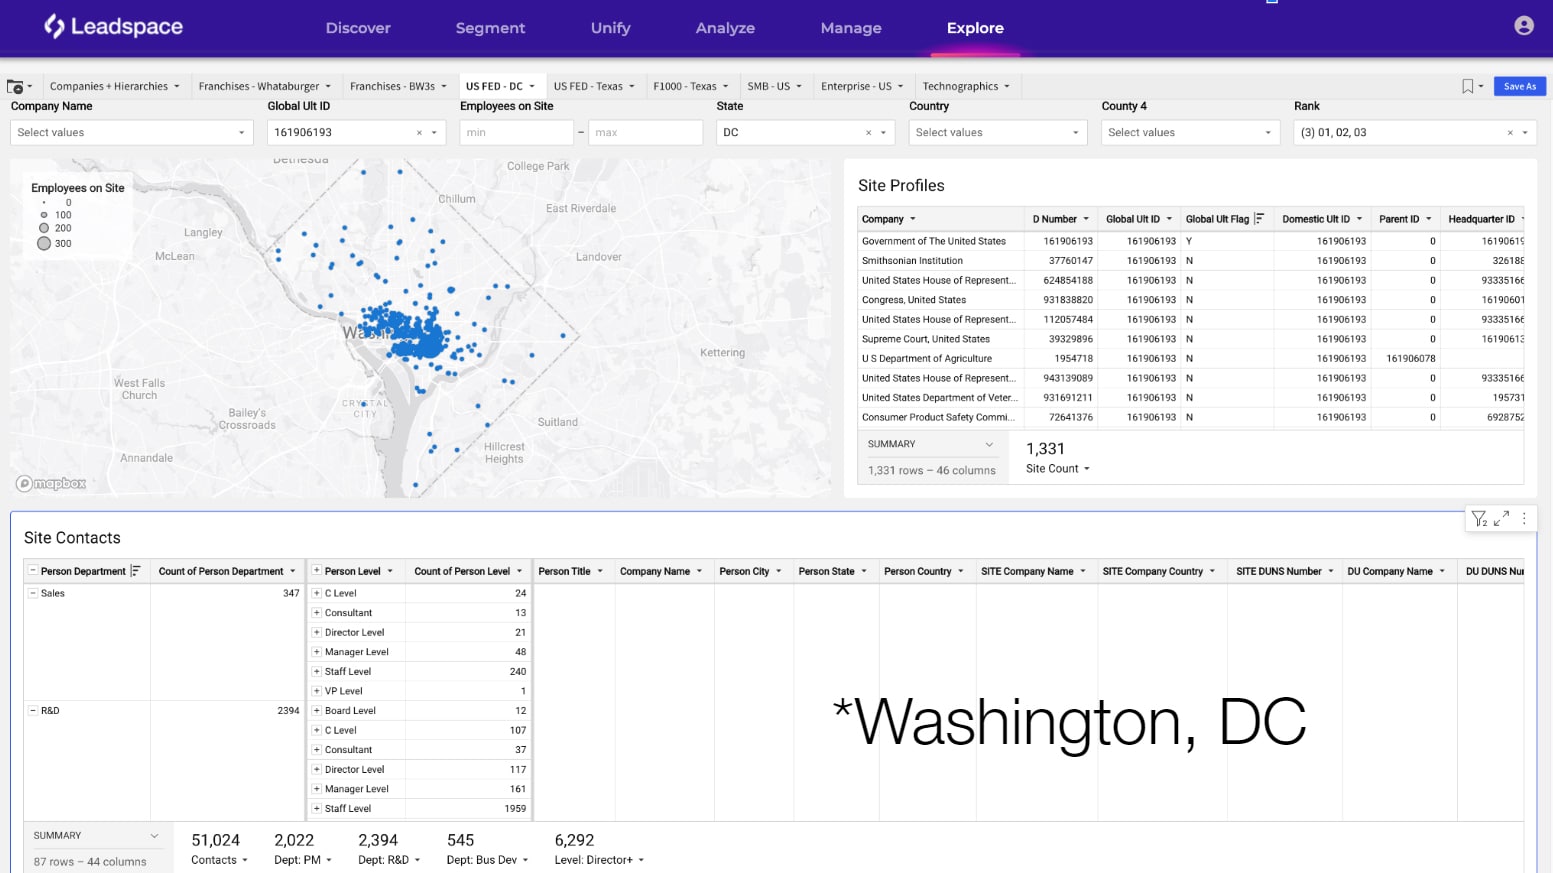Image resolution: width=1553 pixels, height=873 pixels.
Task: Expand Sales Staff Level row
Action: [316, 672]
